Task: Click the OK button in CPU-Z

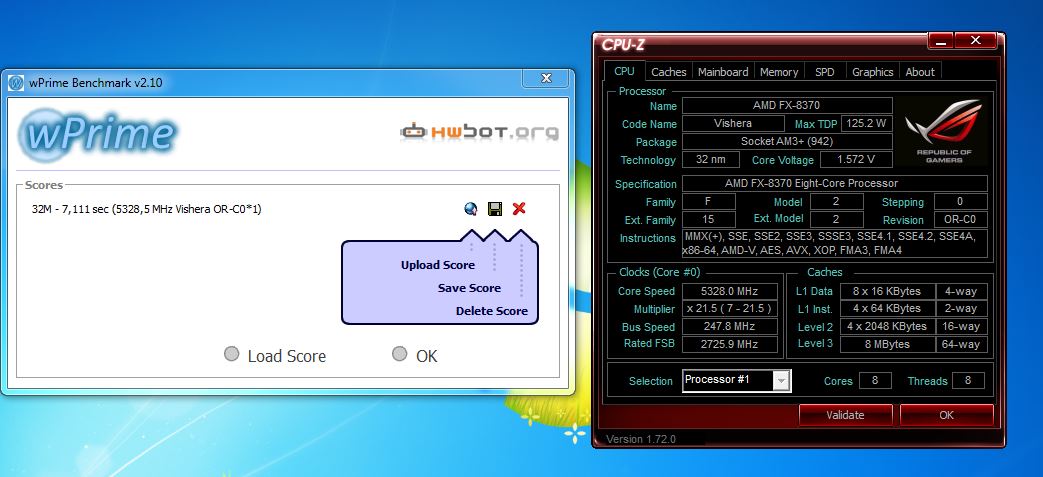Action: [947, 415]
